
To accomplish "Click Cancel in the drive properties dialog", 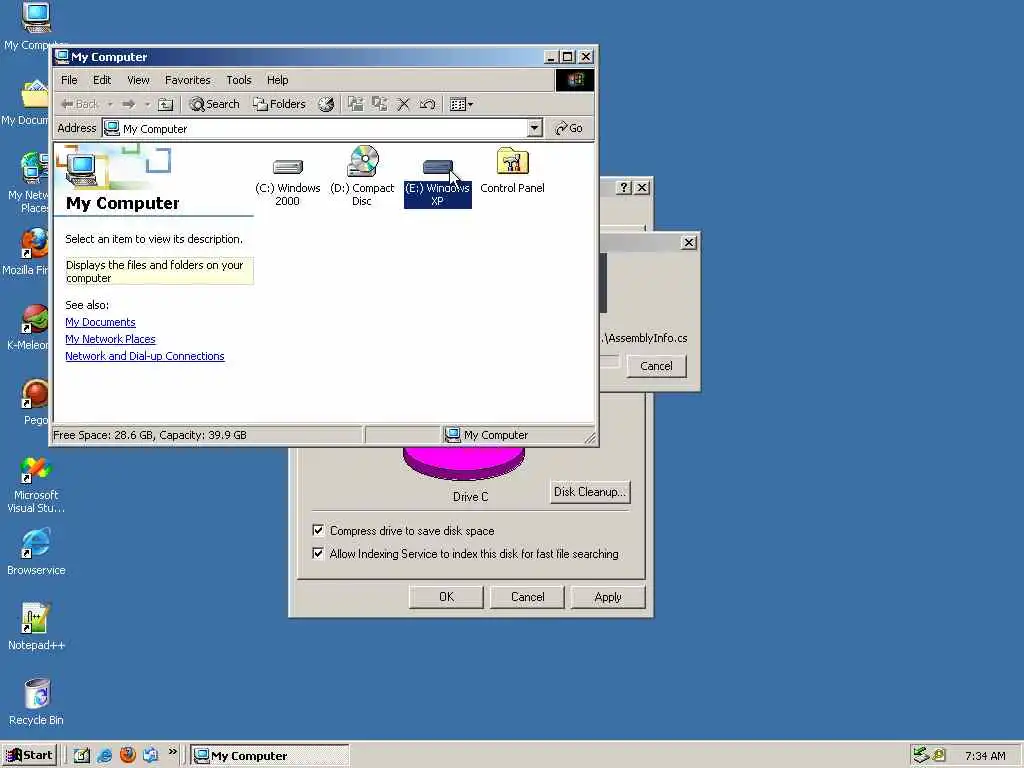I will click(527, 597).
